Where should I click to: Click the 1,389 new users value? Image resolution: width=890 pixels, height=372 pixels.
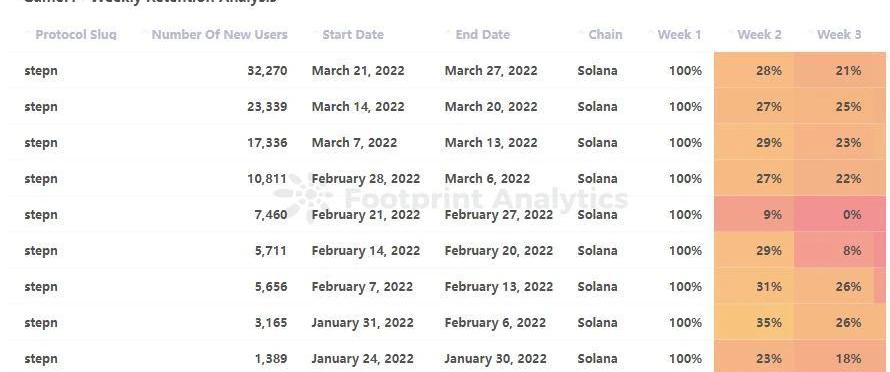coord(271,358)
